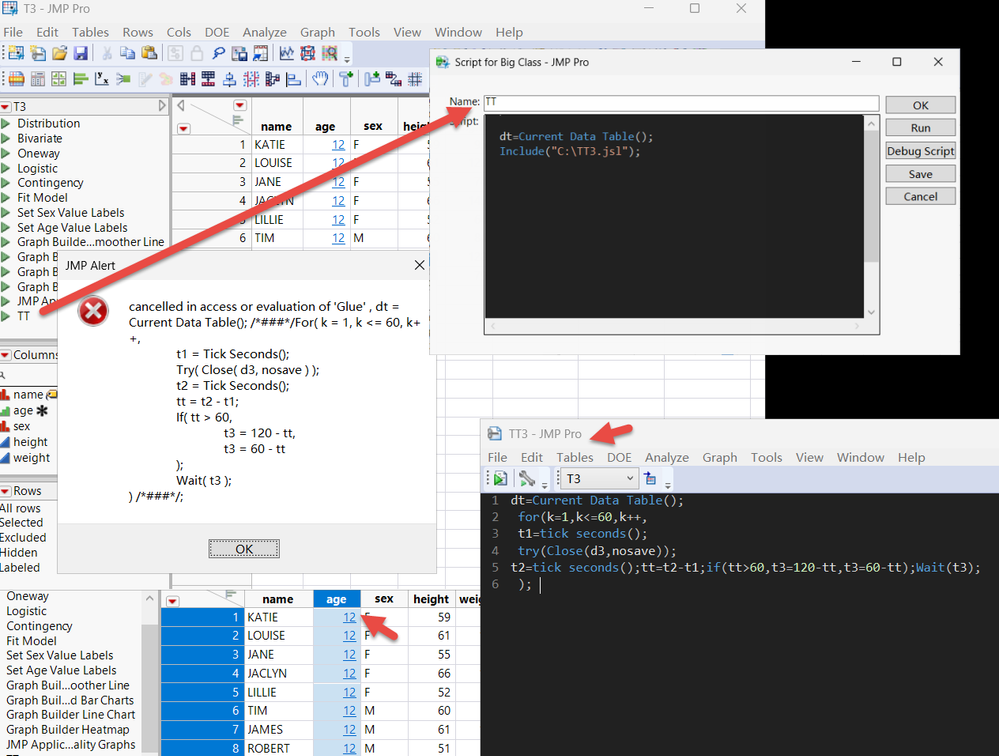Click the sex column header in upper table
Image resolution: width=999 pixels, height=756 pixels.
click(x=373, y=126)
